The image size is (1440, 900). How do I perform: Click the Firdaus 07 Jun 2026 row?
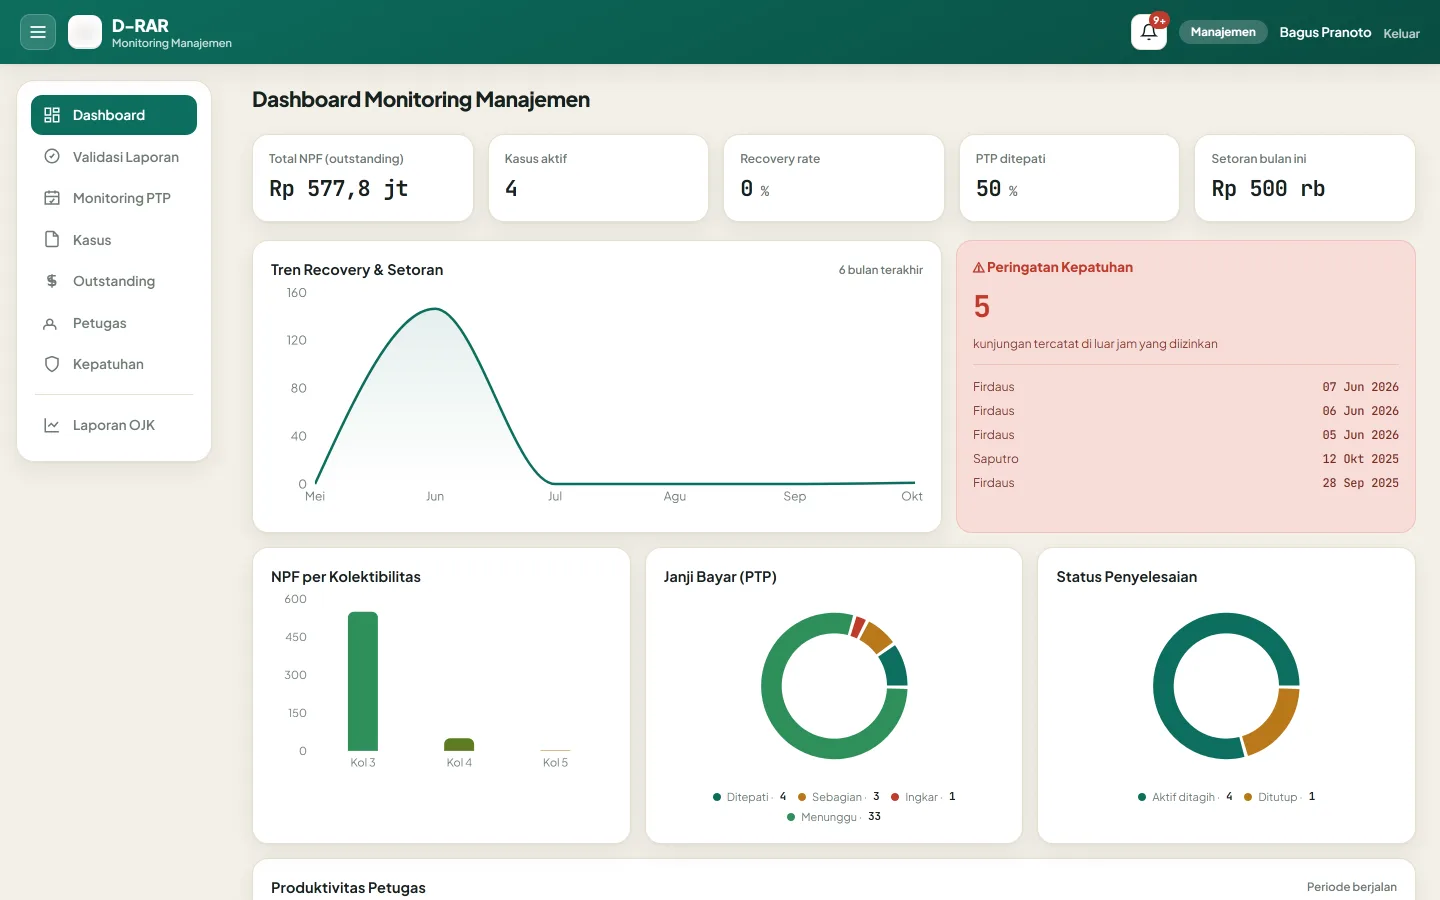pyautogui.click(x=1186, y=387)
